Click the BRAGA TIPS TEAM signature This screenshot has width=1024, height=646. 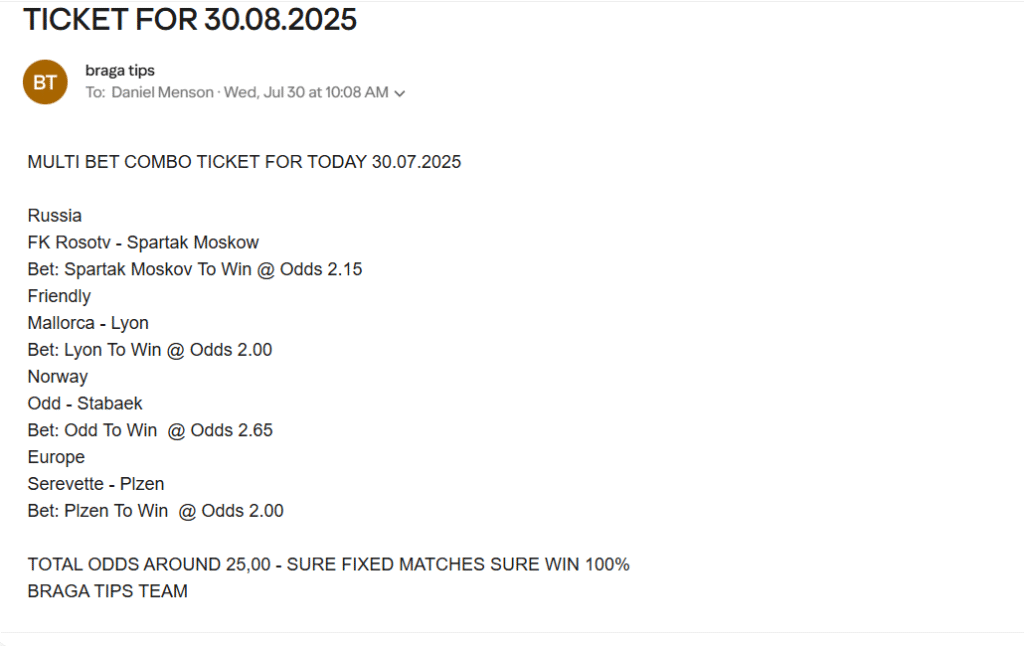108,591
